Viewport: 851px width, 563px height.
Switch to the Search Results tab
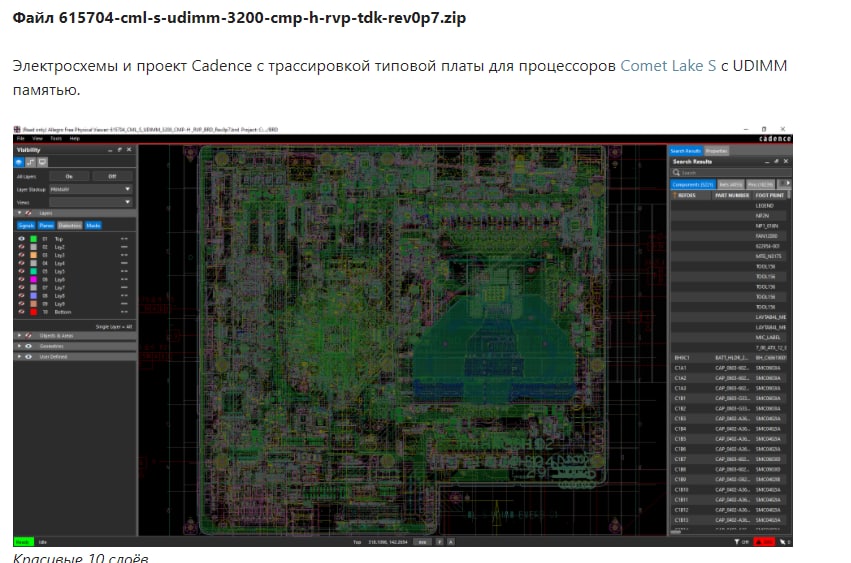686,151
